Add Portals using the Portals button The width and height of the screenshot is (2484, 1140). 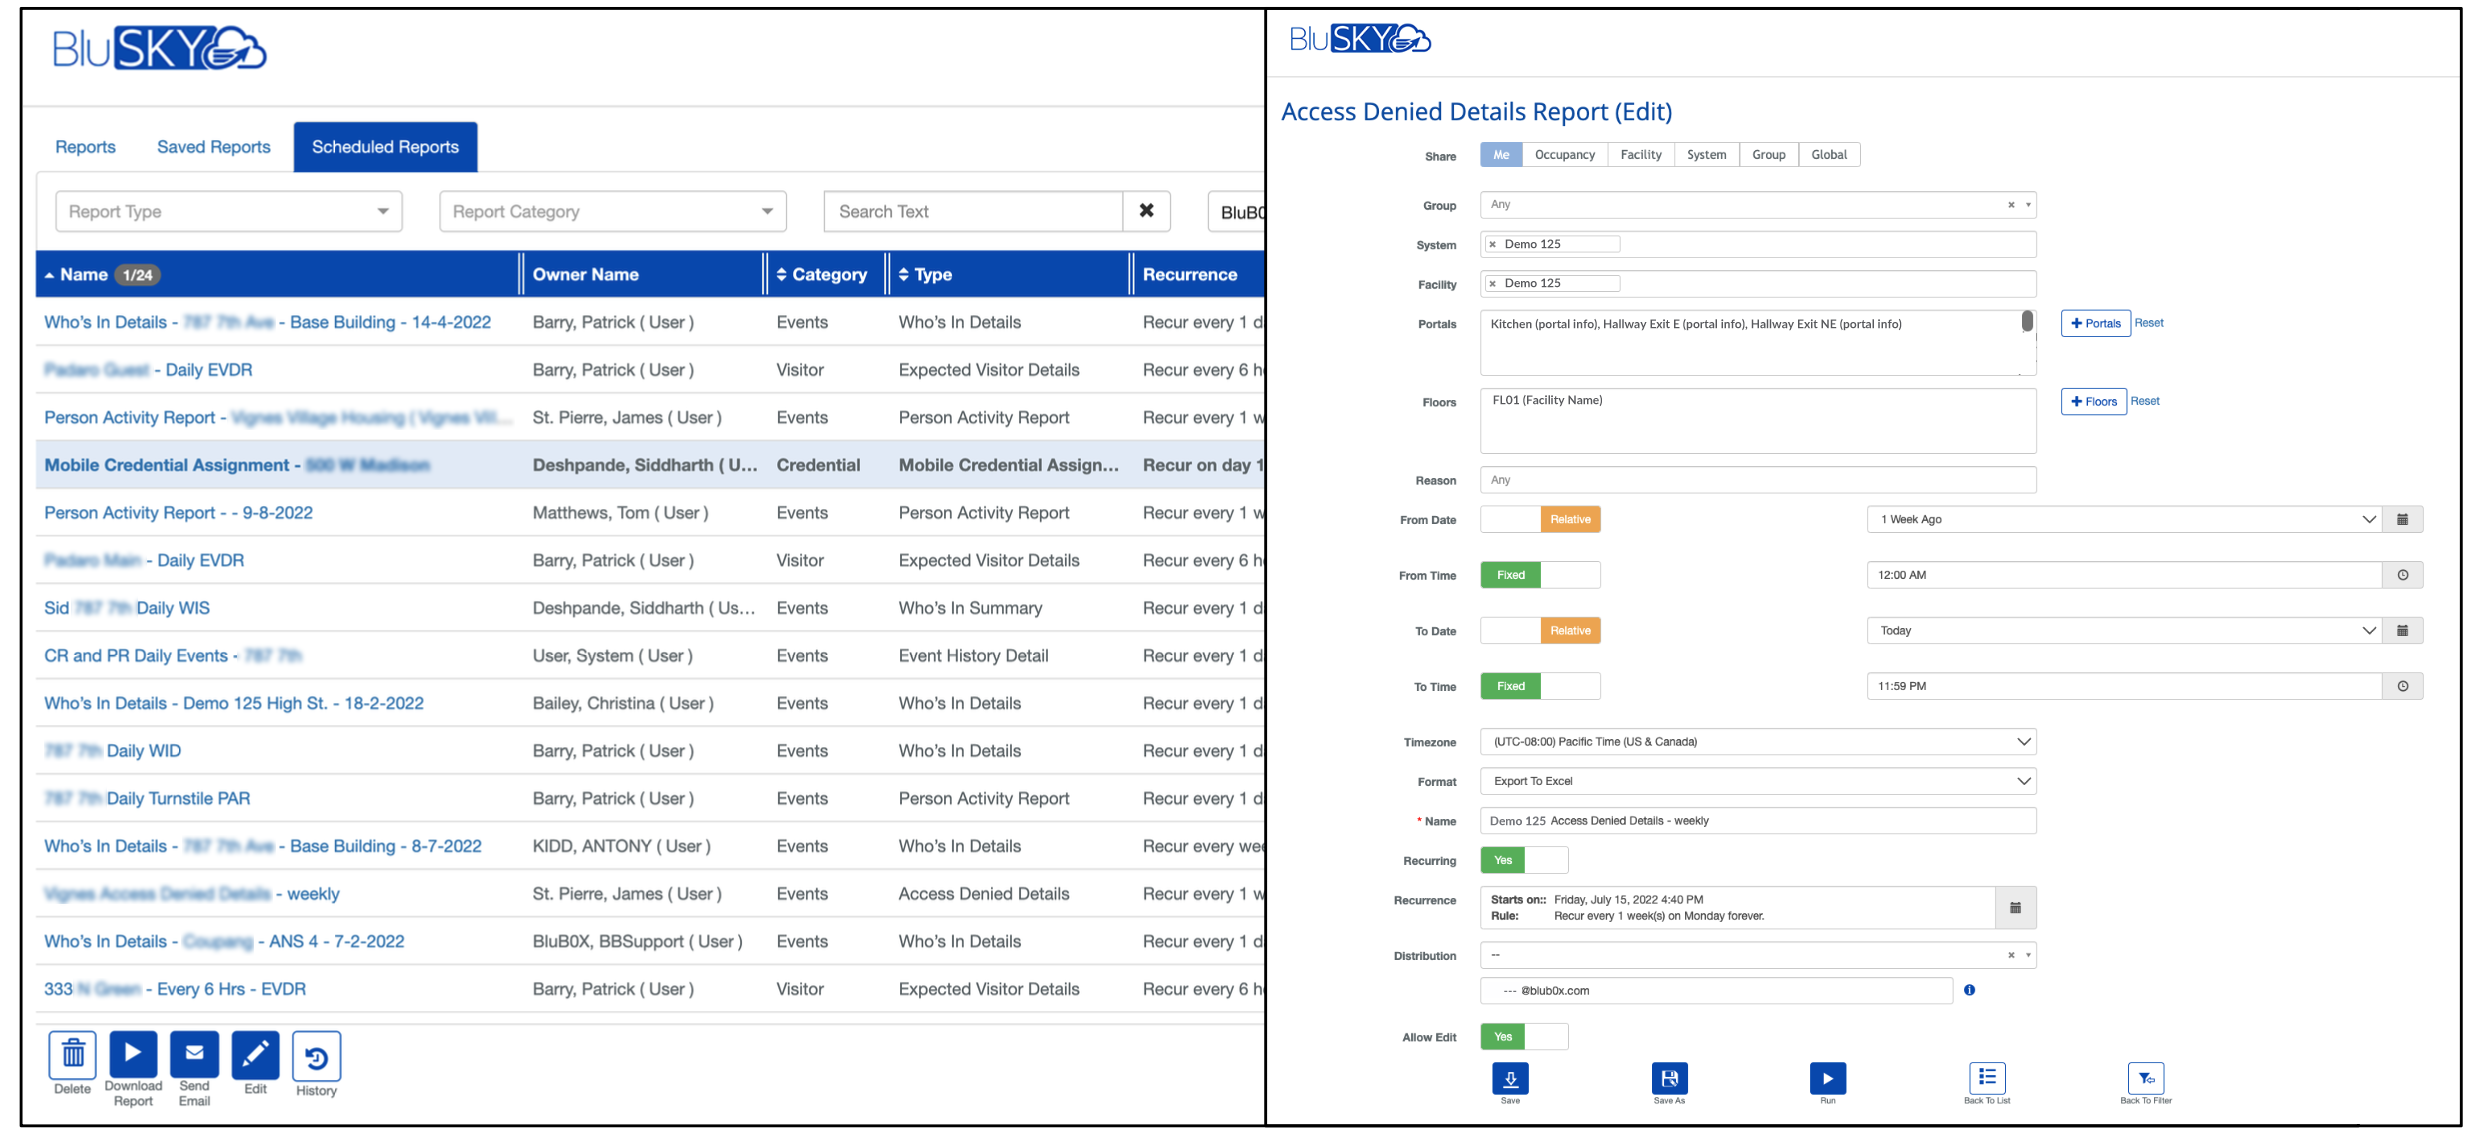[x=2095, y=322]
